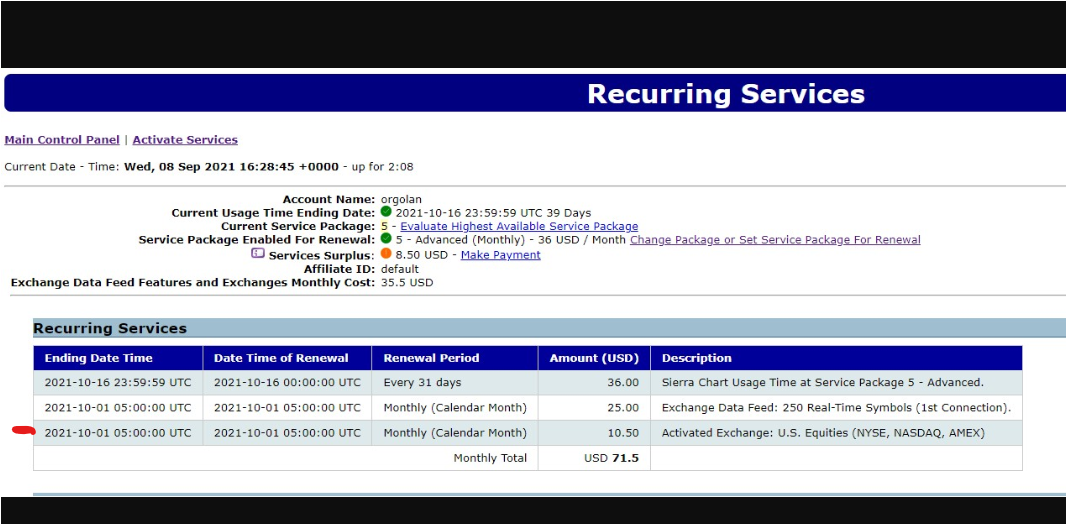Select the Description column header
1067x525 pixels.
click(x=836, y=358)
